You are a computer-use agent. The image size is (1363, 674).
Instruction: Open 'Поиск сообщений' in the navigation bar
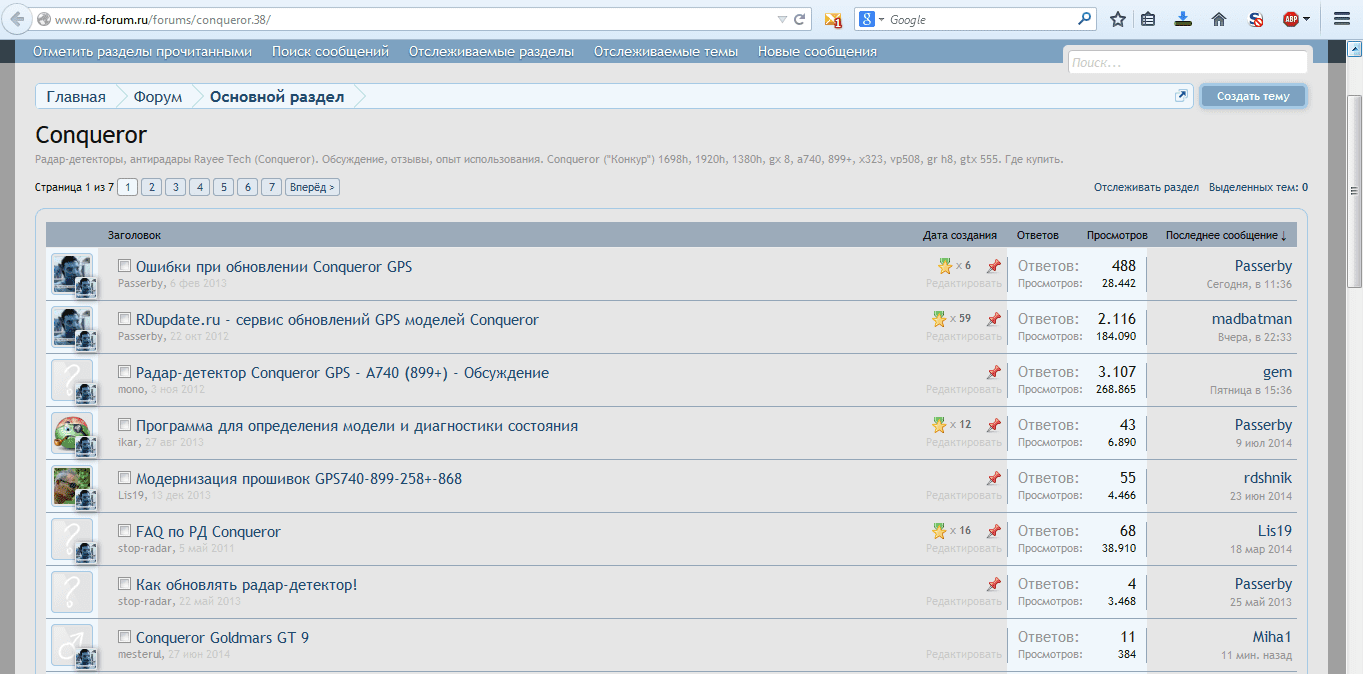[330, 52]
